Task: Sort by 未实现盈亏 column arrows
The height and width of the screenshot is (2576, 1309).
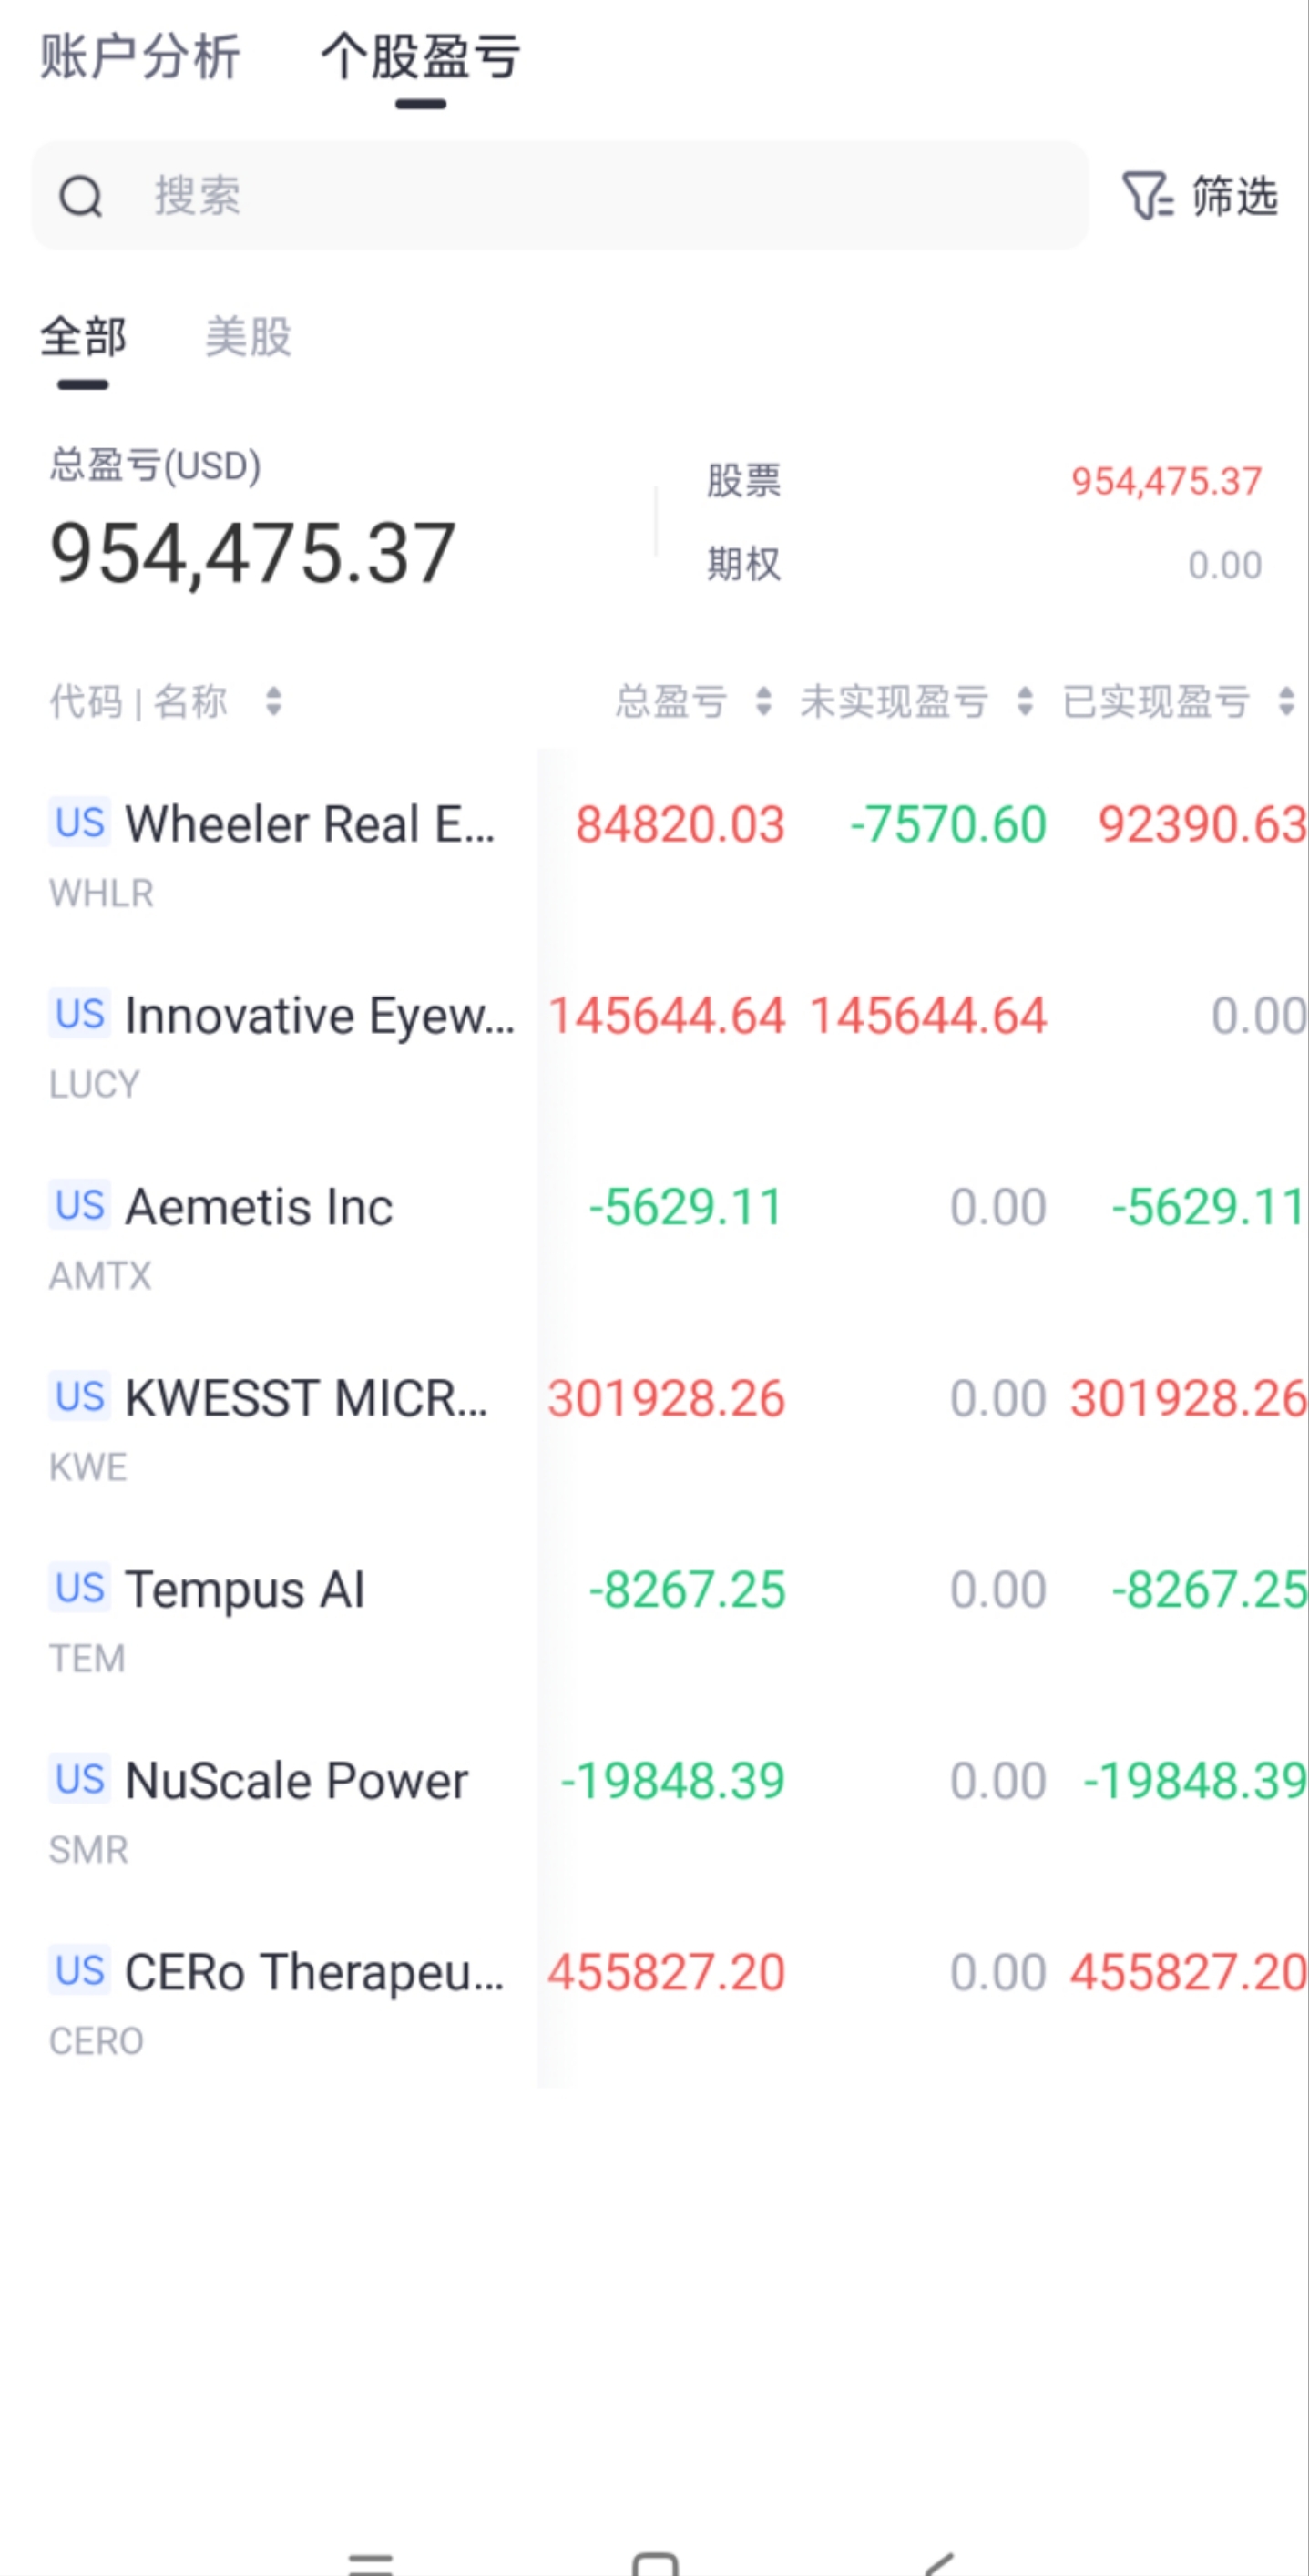Action: click(x=1025, y=701)
